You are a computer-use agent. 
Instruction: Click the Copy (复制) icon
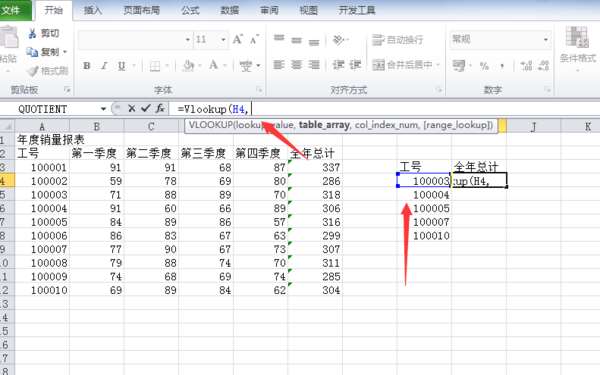(x=32, y=52)
